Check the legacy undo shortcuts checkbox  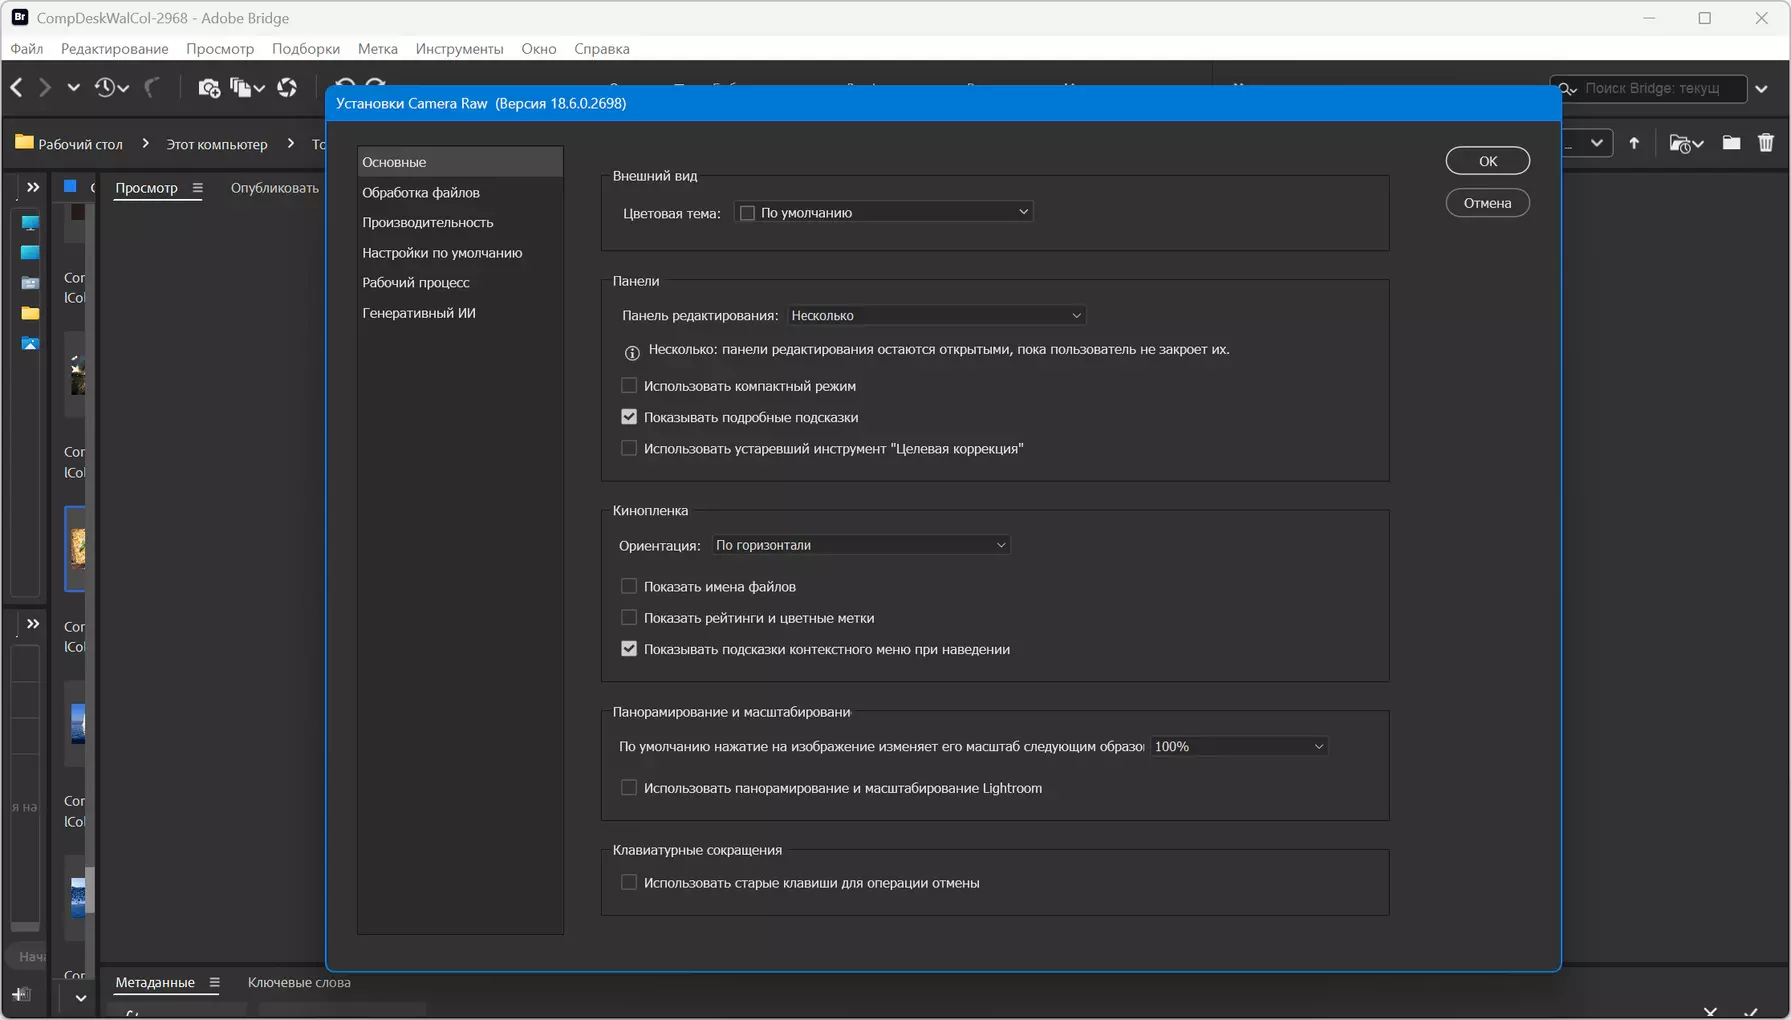[x=629, y=883]
